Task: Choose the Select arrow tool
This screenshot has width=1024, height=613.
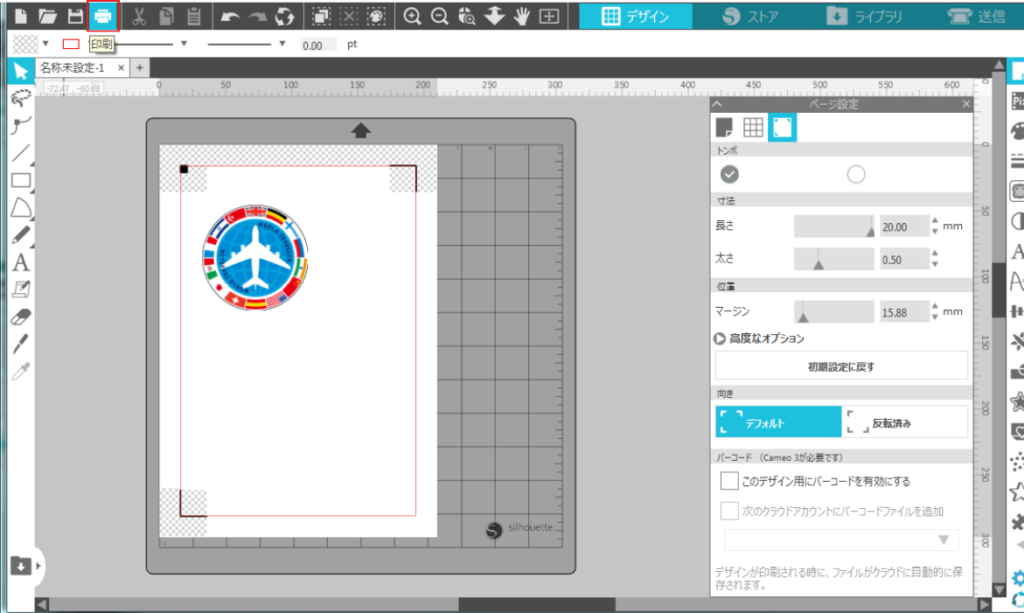Action: pos(20,71)
